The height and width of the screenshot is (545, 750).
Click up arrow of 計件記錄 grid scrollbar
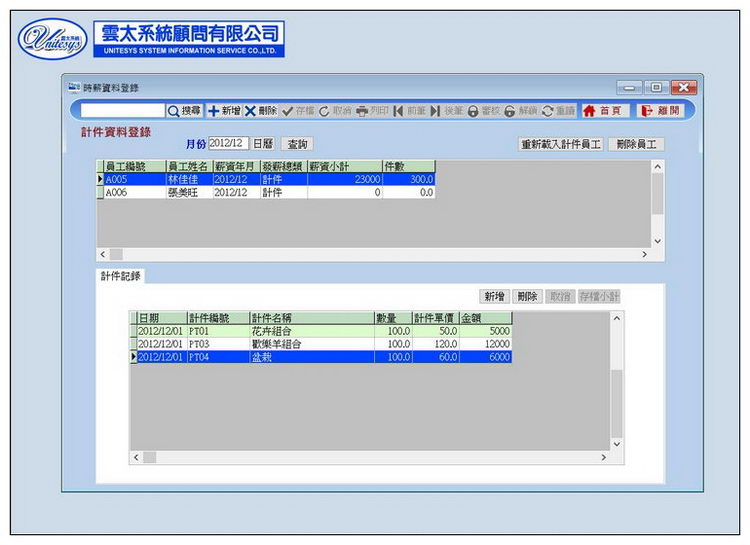617,318
